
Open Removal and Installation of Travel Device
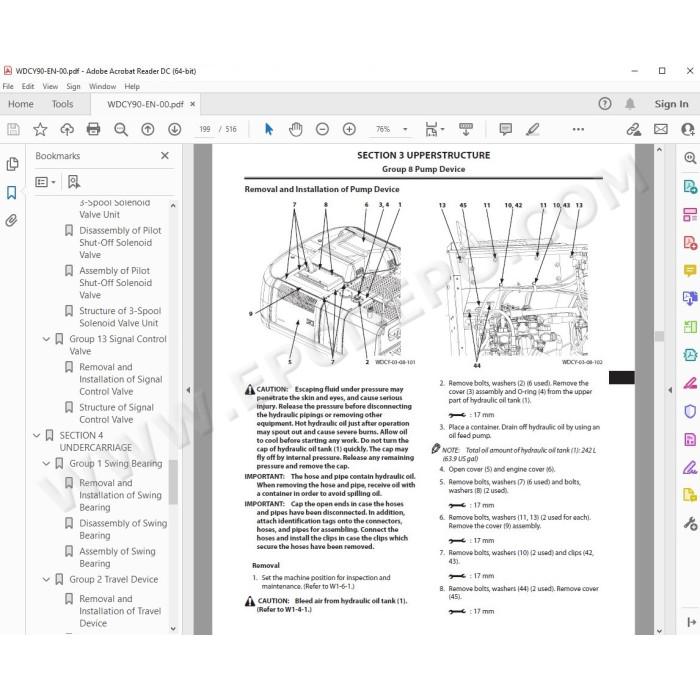[120, 611]
